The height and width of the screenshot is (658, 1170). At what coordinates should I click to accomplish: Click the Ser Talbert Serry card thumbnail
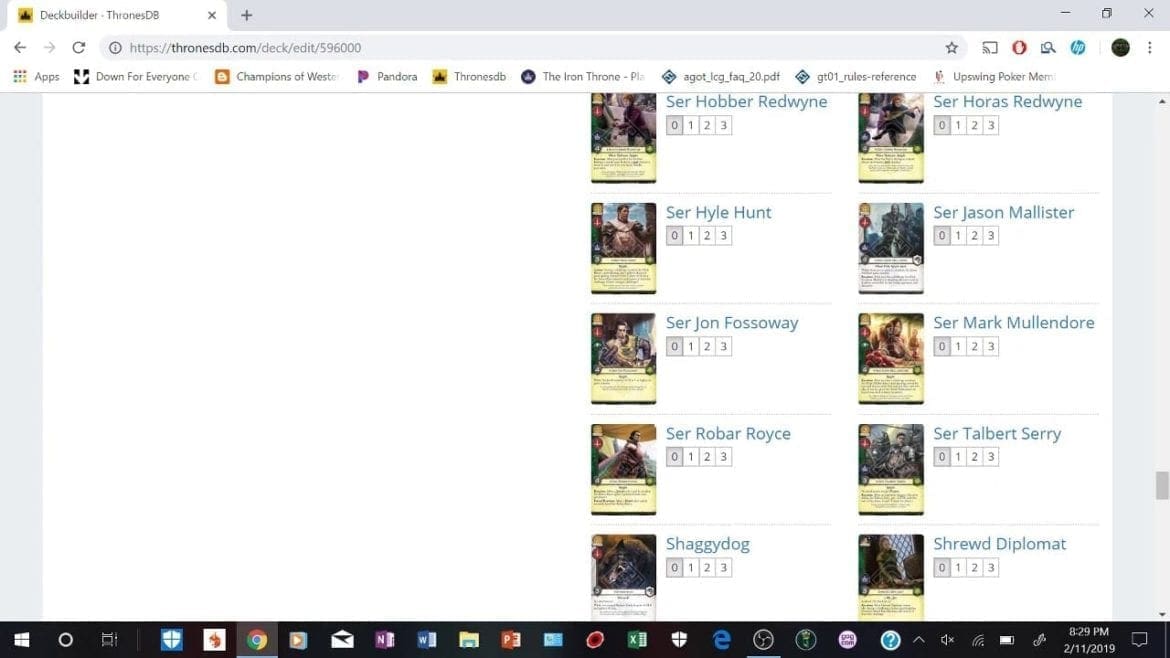pyautogui.click(x=891, y=469)
